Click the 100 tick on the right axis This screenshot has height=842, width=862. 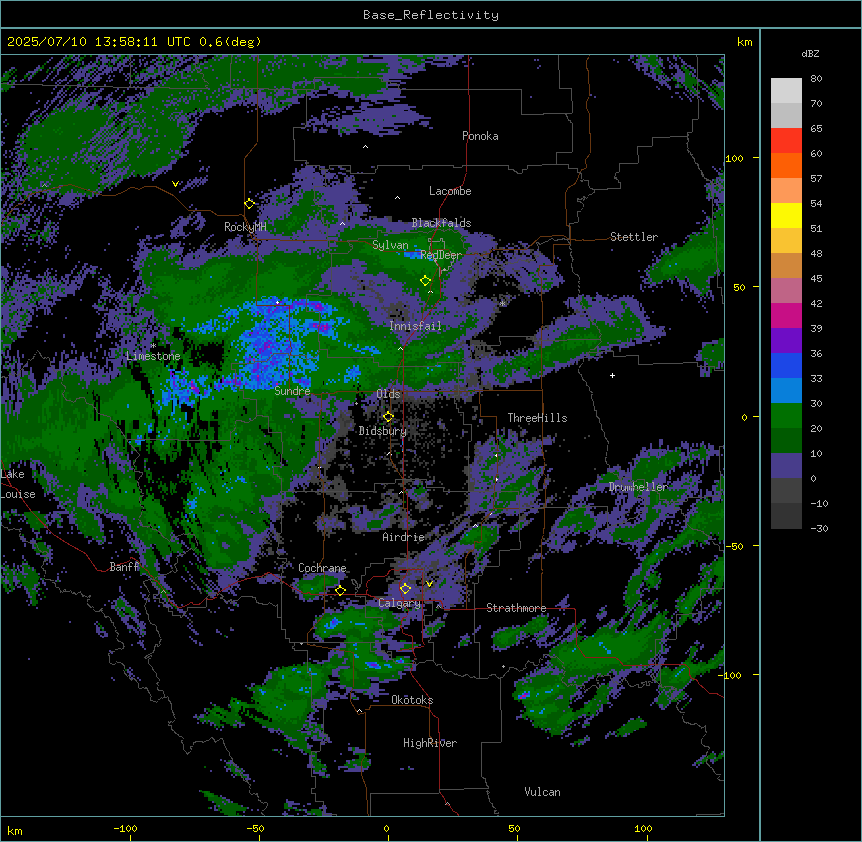coord(734,158)
